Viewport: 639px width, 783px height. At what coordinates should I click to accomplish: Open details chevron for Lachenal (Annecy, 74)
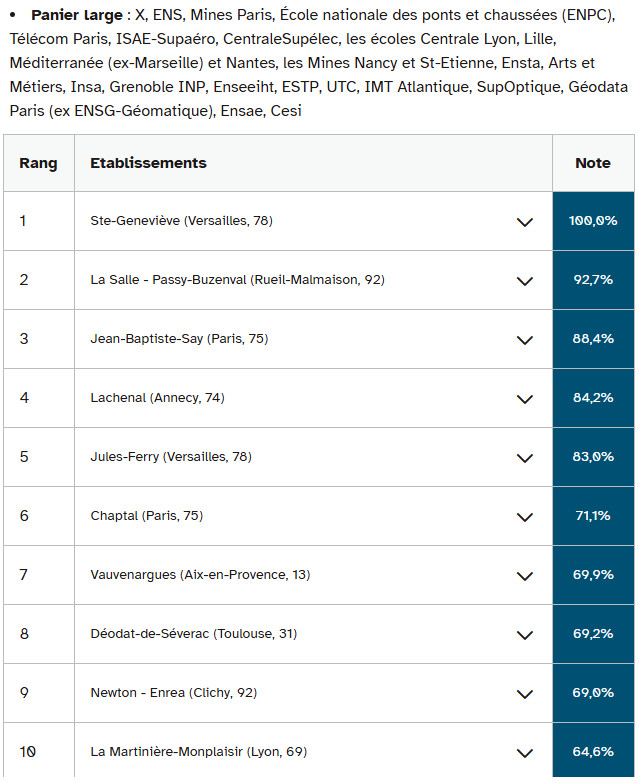[524, 398]
